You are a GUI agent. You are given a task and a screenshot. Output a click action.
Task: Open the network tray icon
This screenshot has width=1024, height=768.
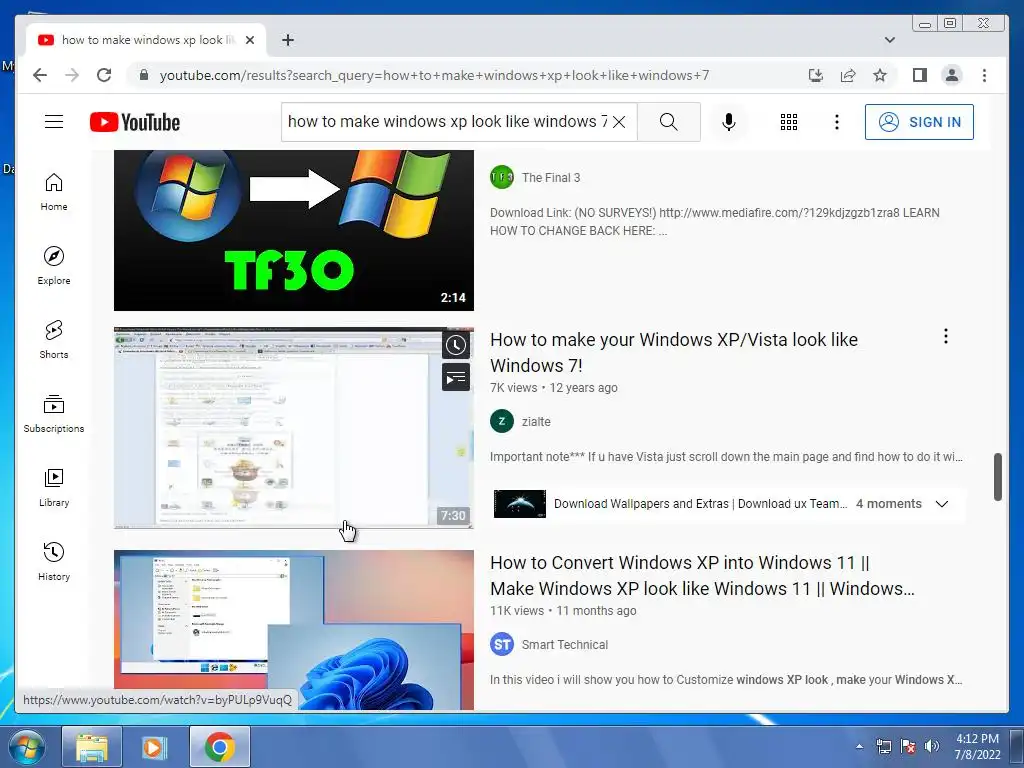coord(884,746)
